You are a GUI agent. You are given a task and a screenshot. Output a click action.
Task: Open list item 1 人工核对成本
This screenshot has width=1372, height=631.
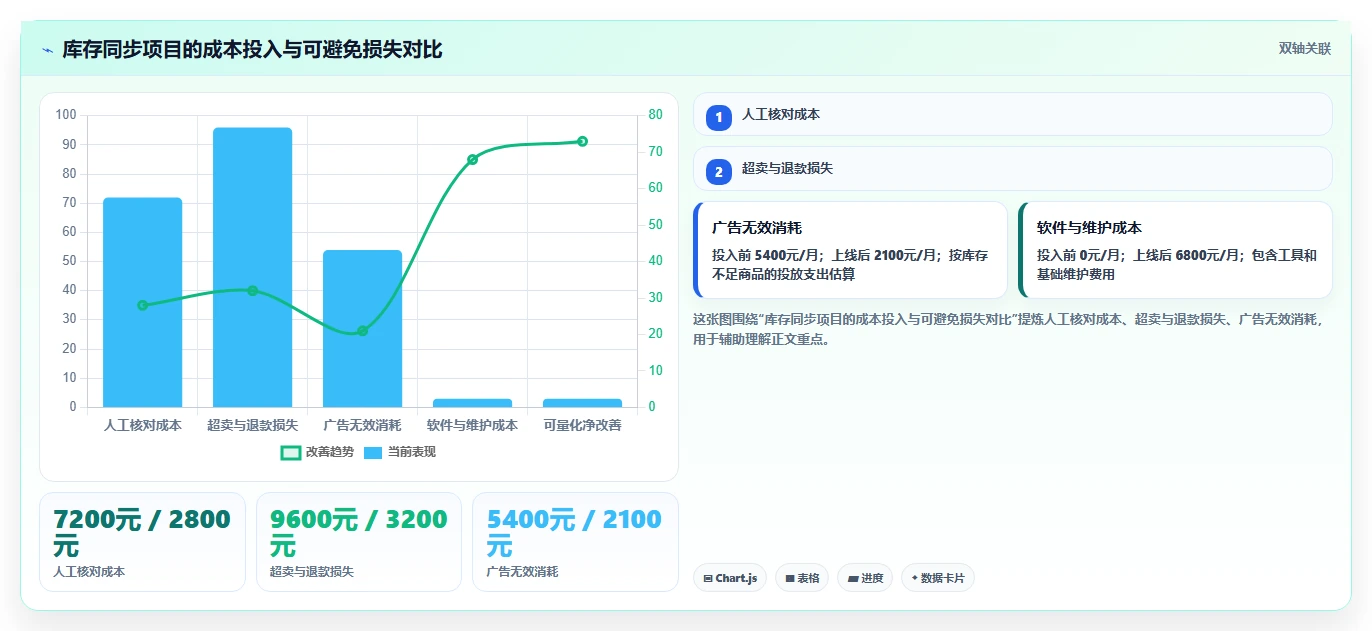tap(1012, 114)
